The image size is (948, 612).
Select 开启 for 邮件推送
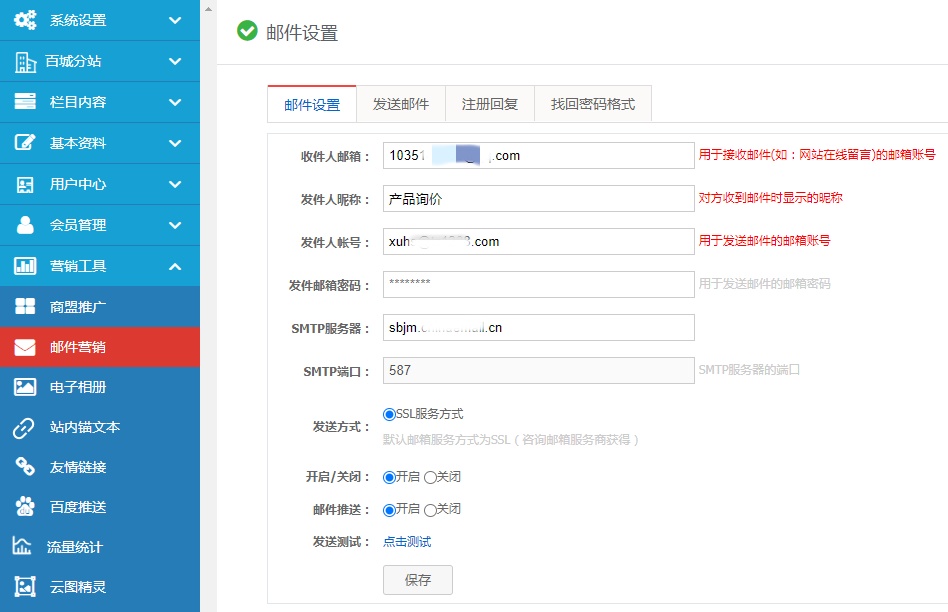pos(389,510)
